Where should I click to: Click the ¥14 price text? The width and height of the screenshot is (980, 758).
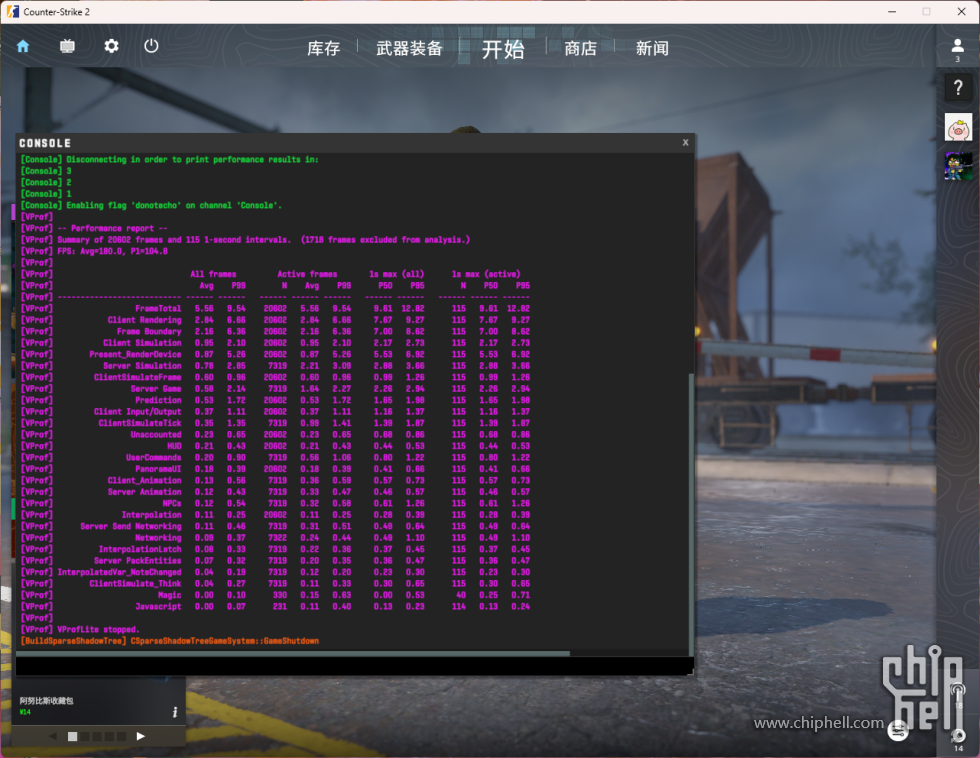pos(25,712)
